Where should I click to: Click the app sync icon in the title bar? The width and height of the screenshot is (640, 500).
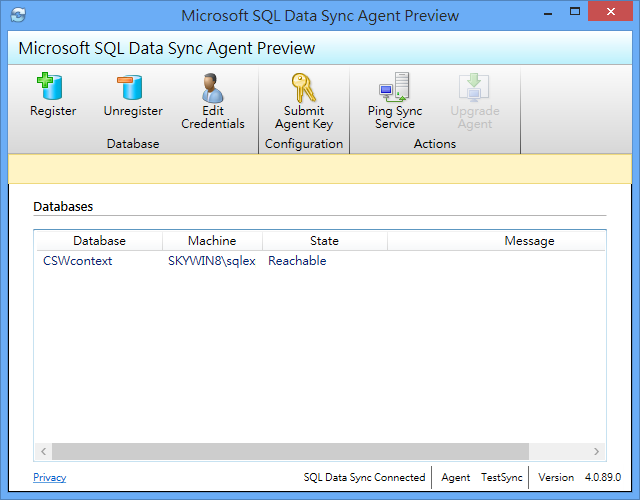tap(18, 15)
